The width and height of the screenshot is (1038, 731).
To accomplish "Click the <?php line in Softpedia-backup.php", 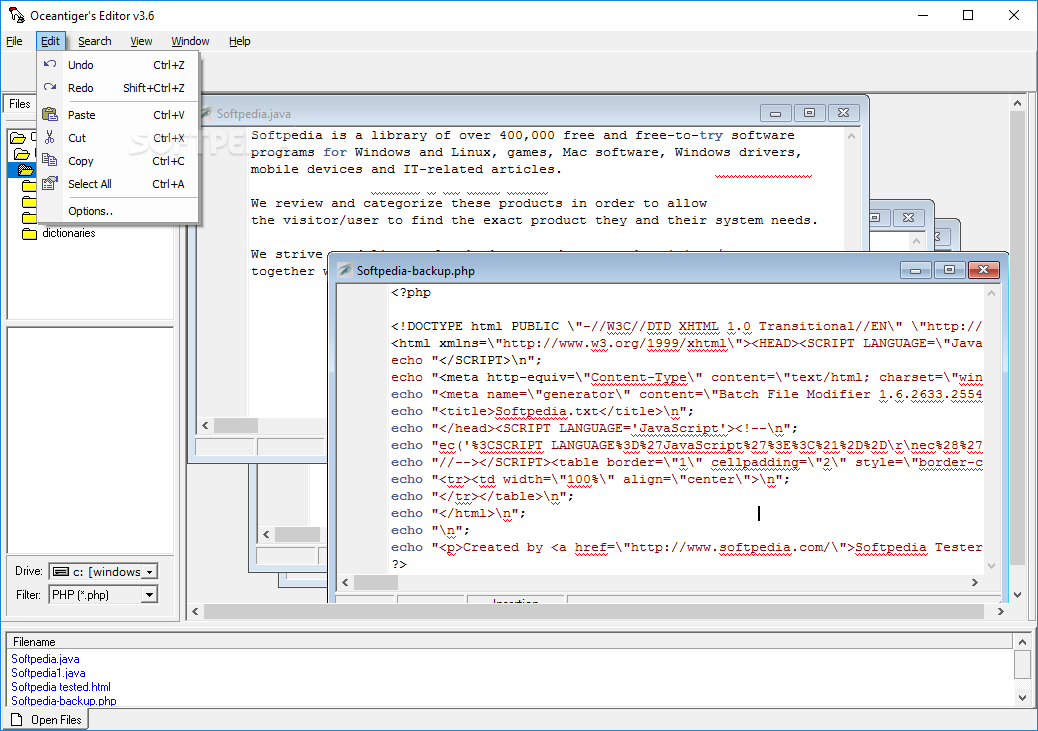I will click(x=411, y=292).
